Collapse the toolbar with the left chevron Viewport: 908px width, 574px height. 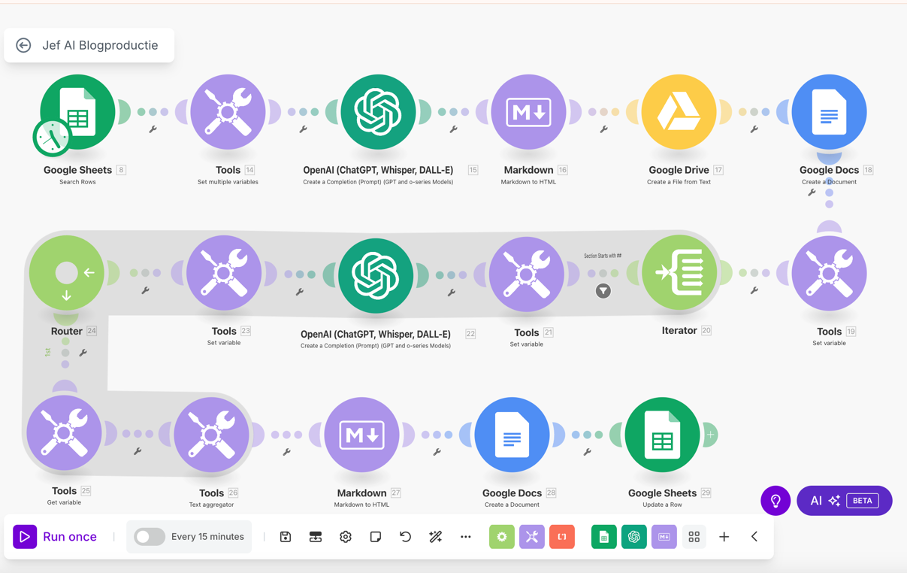(x=754, y=537)
